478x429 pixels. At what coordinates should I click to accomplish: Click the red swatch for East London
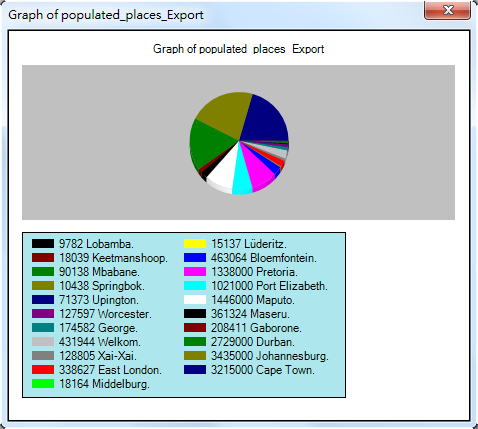pos(43,370)
